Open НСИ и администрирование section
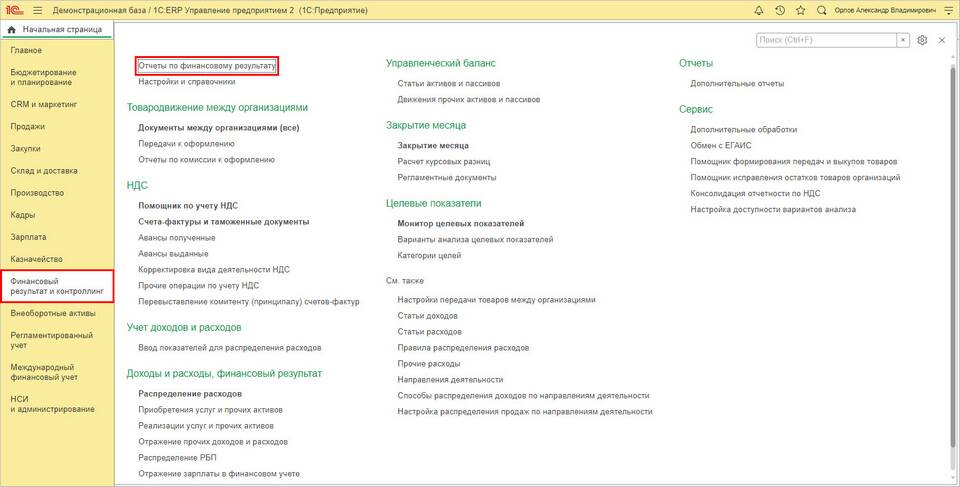This screenshot has width=960, height=487. pos(53,404)
